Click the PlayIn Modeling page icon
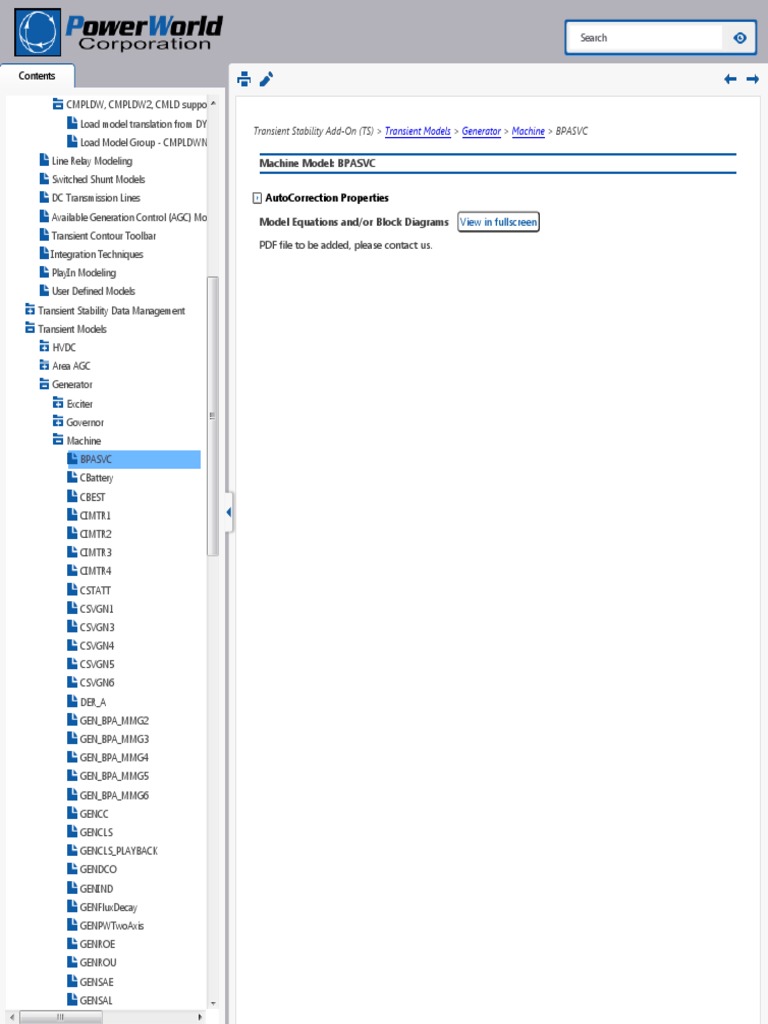Screen dimensions: 768x1024 (44, 272)
